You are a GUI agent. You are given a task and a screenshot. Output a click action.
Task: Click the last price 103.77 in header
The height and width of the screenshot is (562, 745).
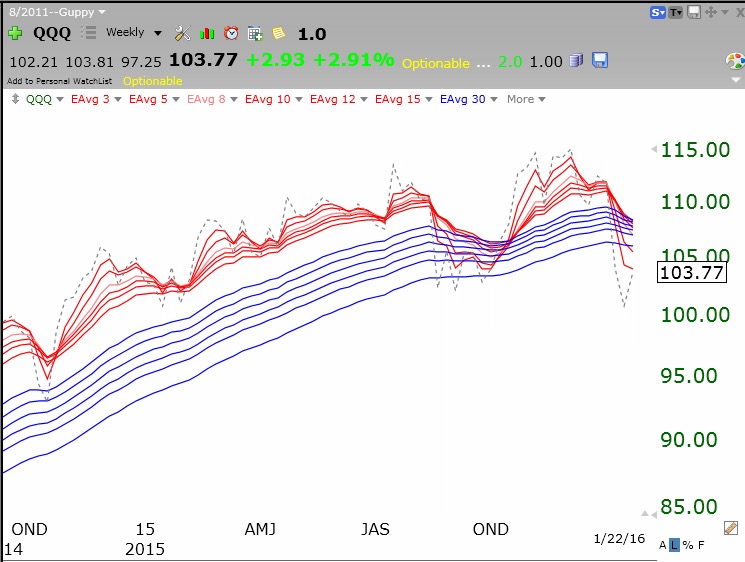[203, 60]
